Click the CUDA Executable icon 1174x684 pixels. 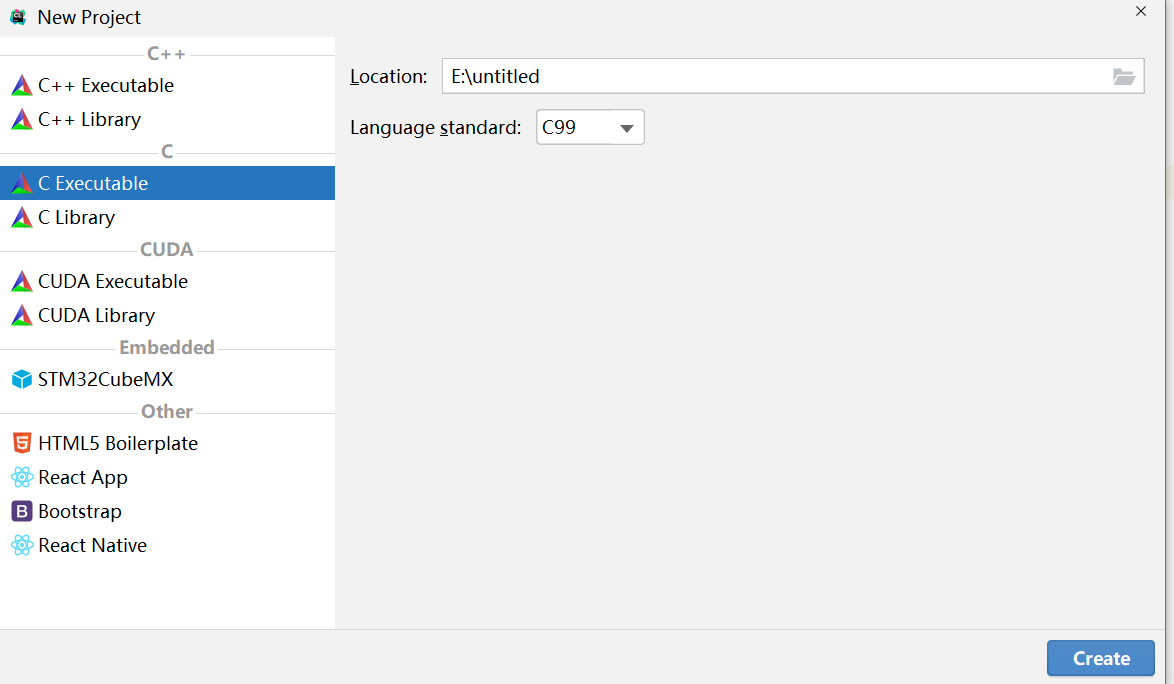(21, 282)
